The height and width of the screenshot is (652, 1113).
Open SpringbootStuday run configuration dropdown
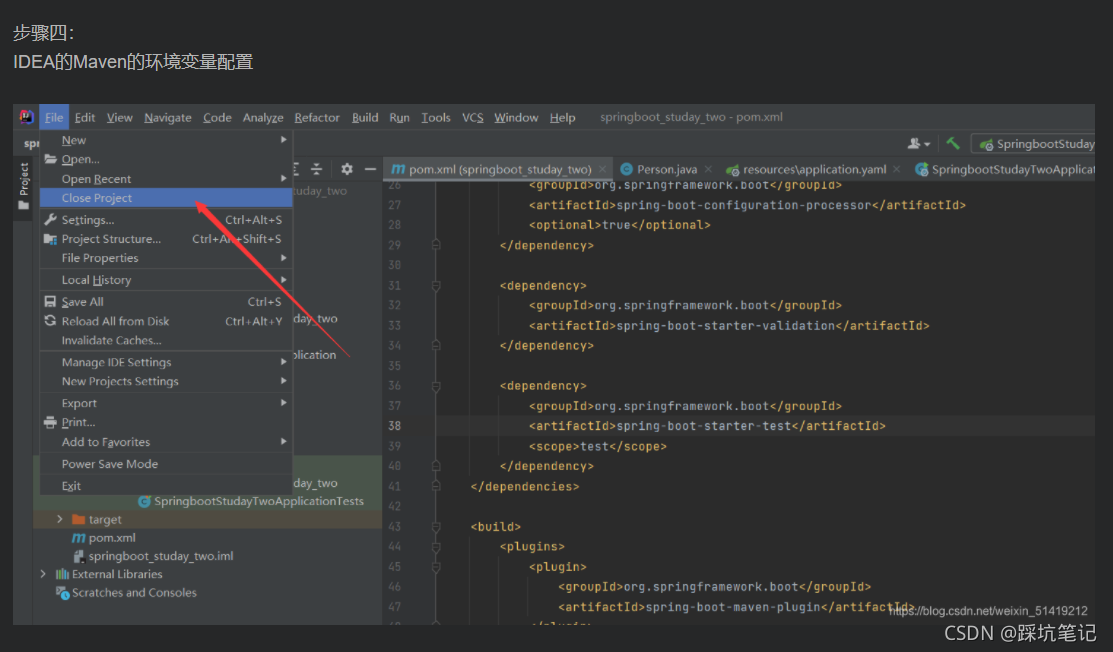pos(1033,144)
